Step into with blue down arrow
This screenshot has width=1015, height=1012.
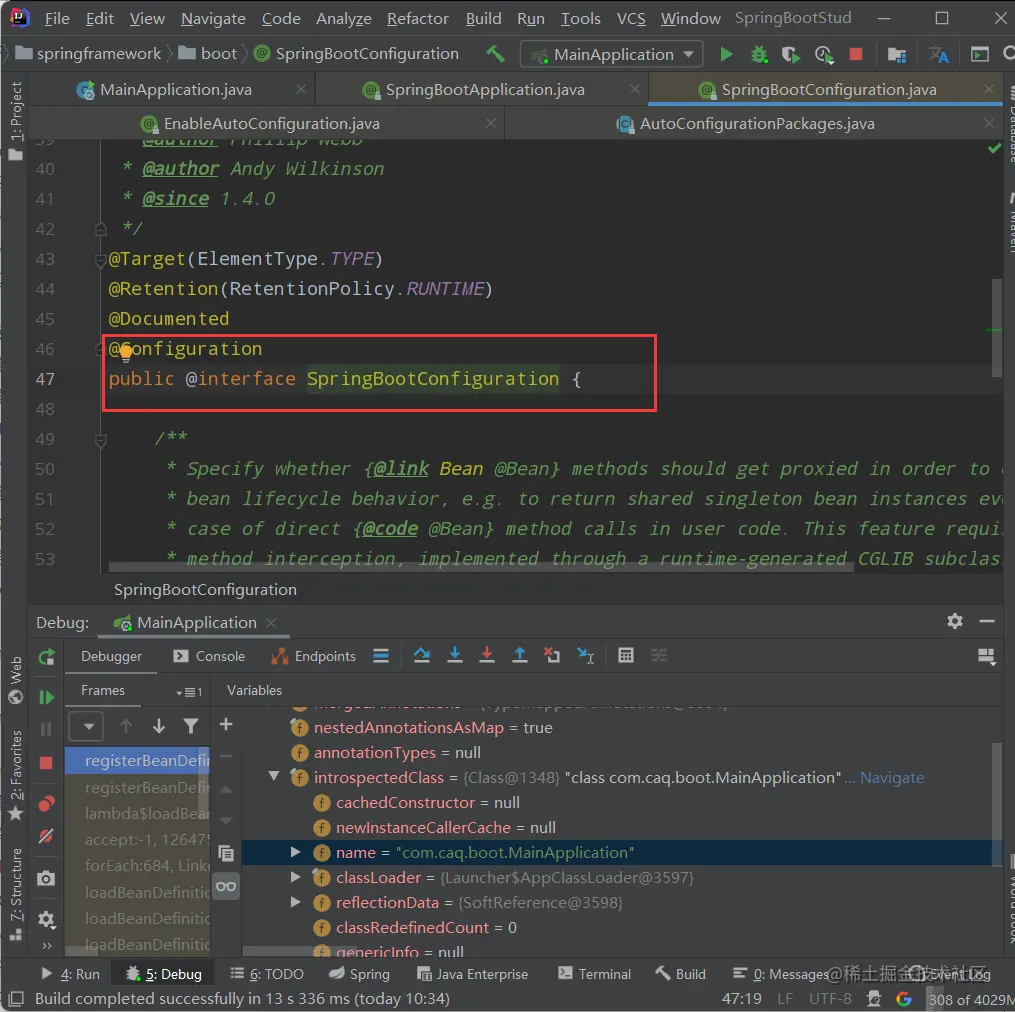point(455,655)
